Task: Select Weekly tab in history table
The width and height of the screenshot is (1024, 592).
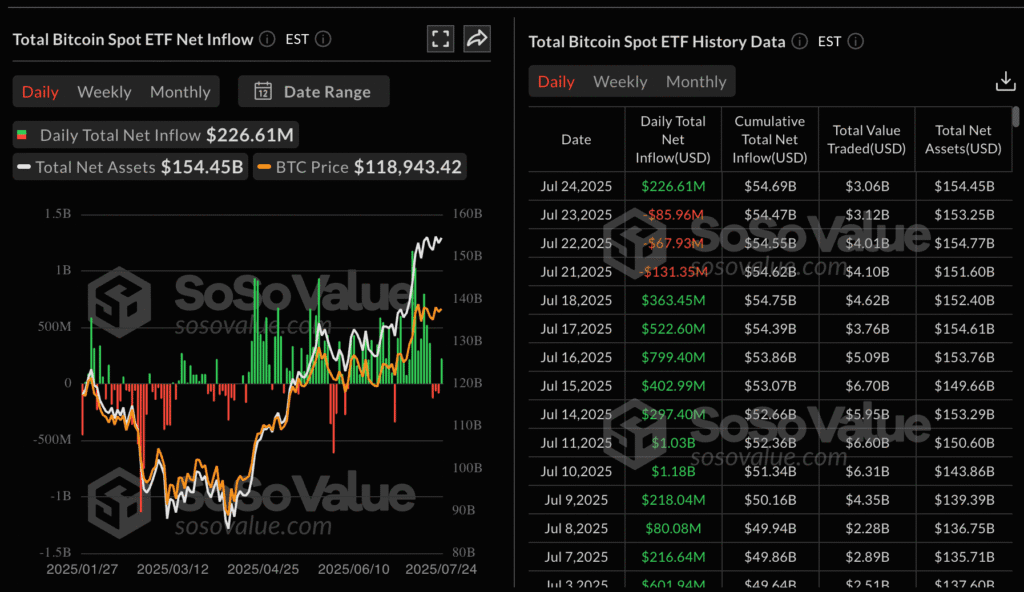Action: 620,81
